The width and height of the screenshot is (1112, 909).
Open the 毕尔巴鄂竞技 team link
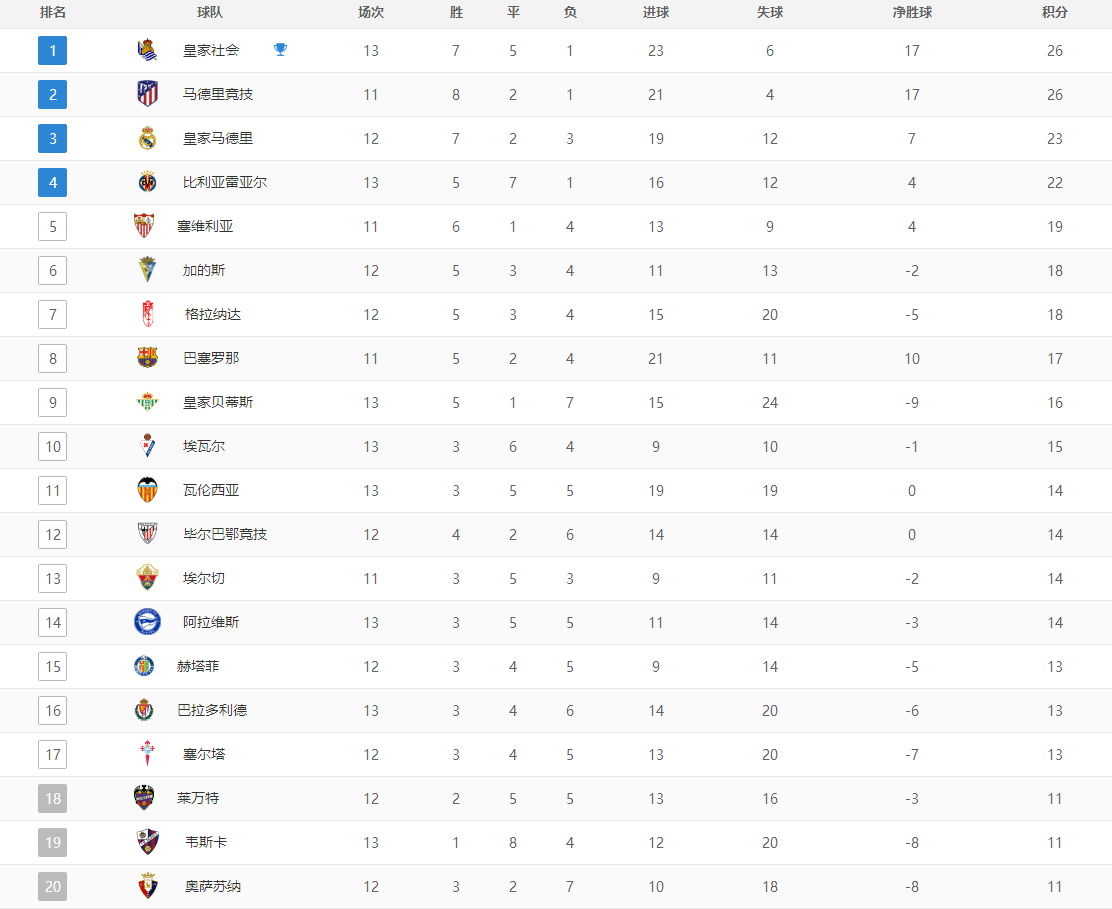225,534
